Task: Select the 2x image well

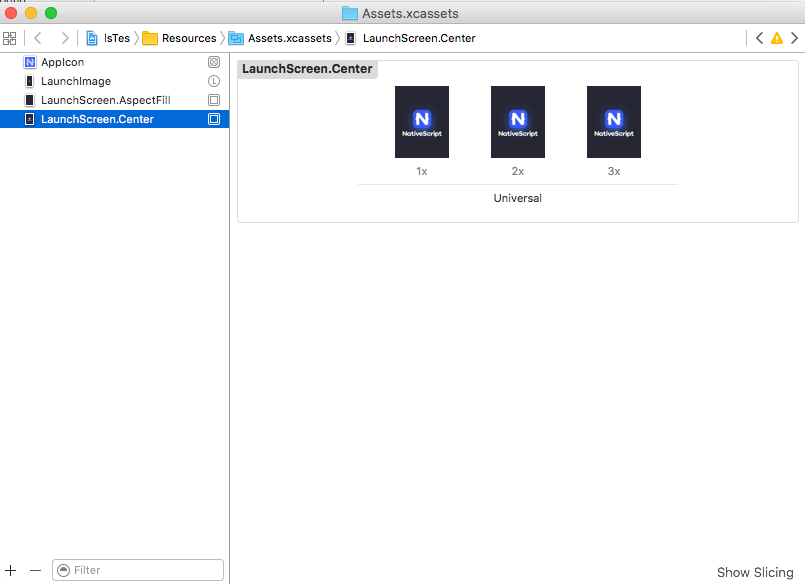Action: tap(518, 122)
